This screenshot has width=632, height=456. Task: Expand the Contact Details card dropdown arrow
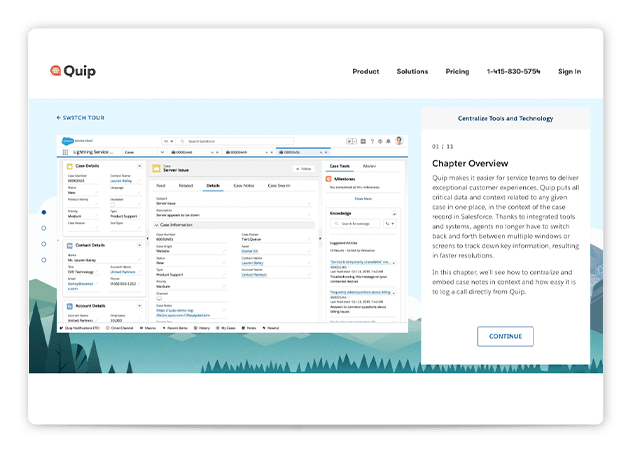pos(139,246)
